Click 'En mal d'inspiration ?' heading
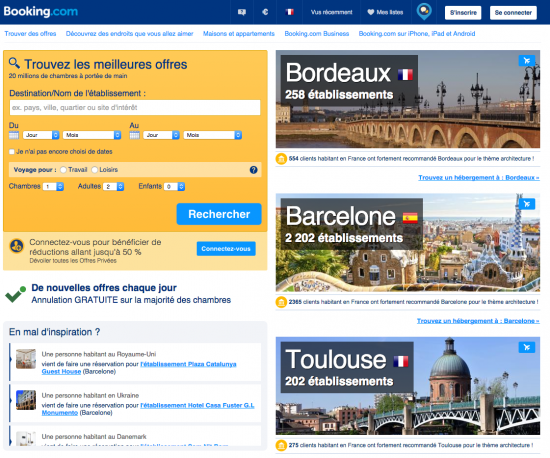Image resolution: width=550 pixels, height=458 pixels. click(54, 332)
